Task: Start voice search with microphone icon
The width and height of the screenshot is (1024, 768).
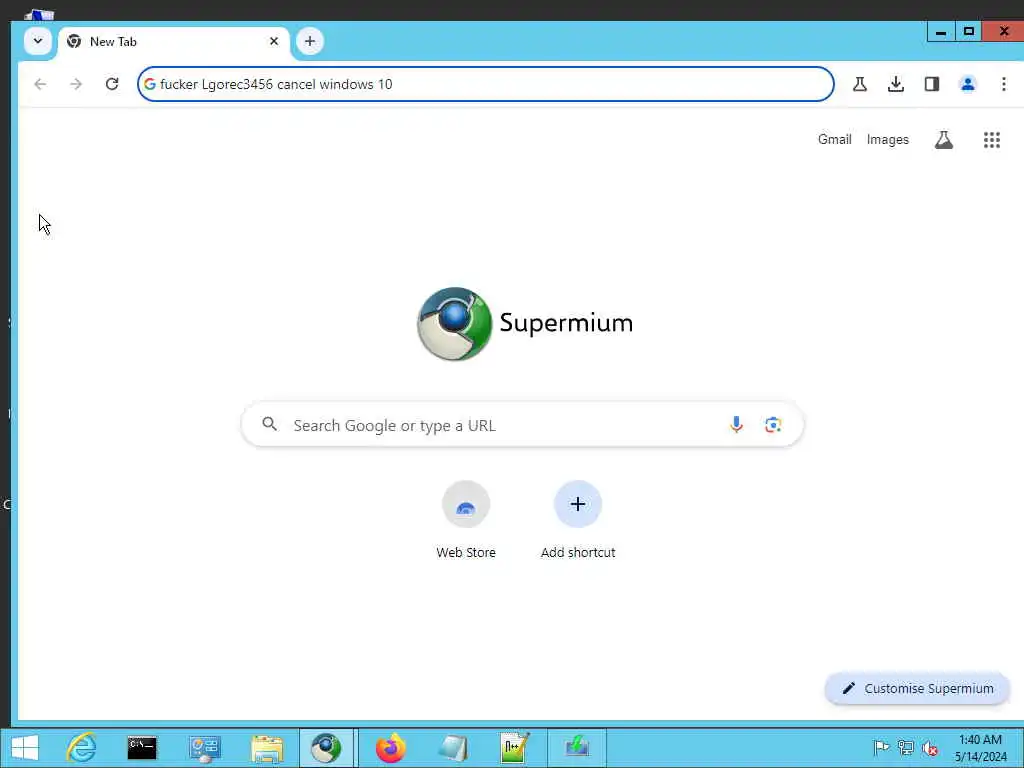Action: click(736, 425)
